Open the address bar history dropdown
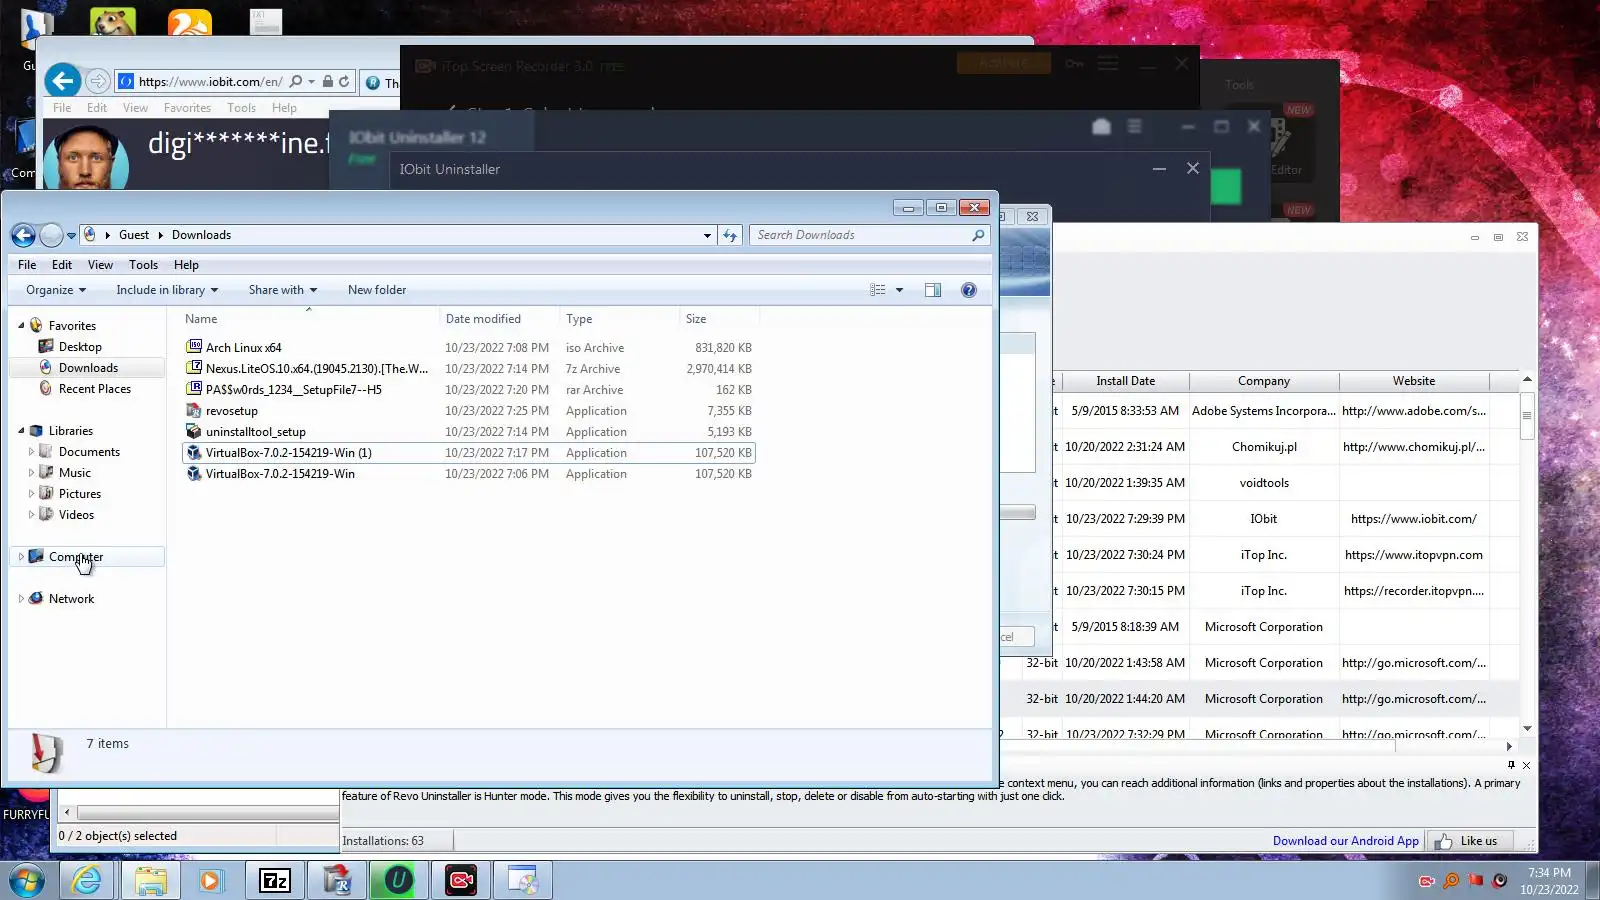Viewport: 1600px width, 900px height. [707, 235]
